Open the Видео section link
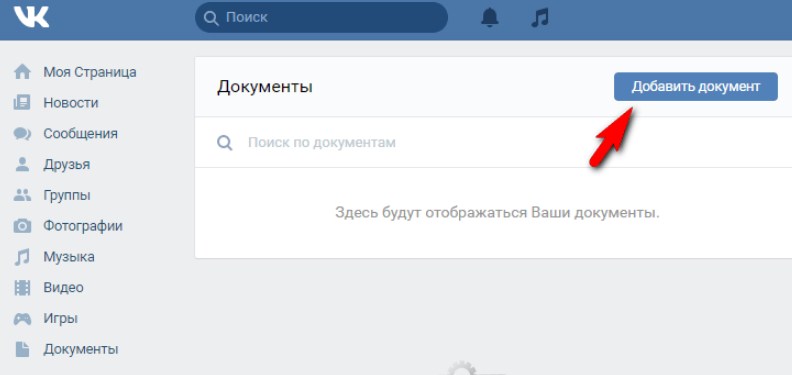The height and width of the screenshot is (375, 792). coord(63,288)
